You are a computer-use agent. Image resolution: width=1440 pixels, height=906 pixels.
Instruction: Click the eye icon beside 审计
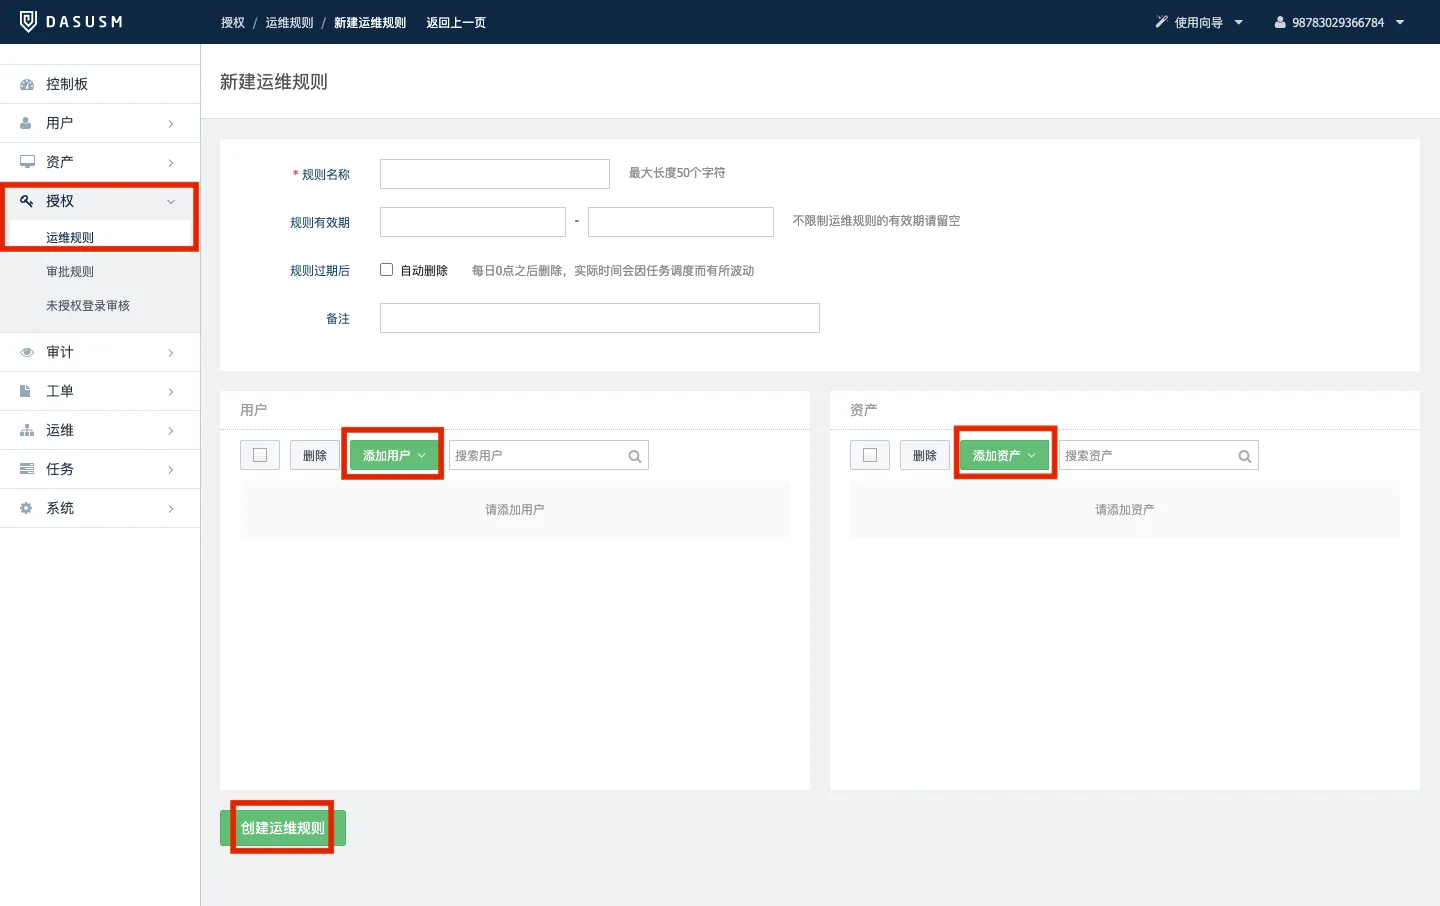(x=27, y=352)
